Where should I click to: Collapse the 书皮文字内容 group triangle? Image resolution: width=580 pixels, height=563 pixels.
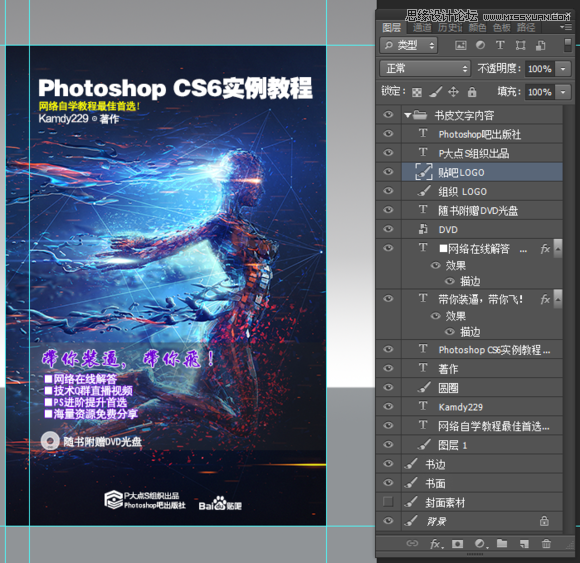407,115
